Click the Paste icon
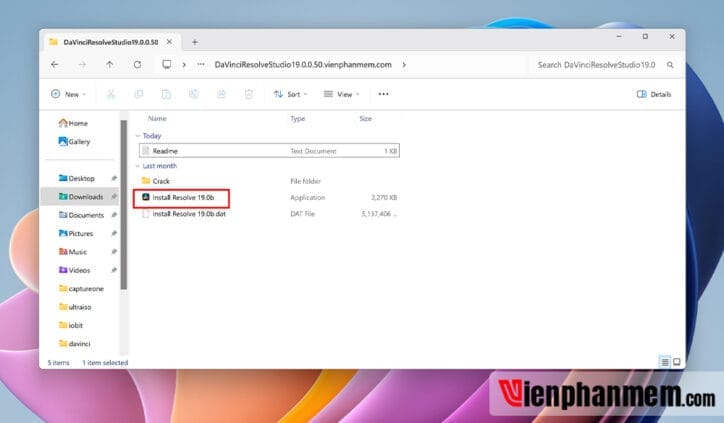Image resolution: width=724 pixels, height=423 pixels. point(166,94)
